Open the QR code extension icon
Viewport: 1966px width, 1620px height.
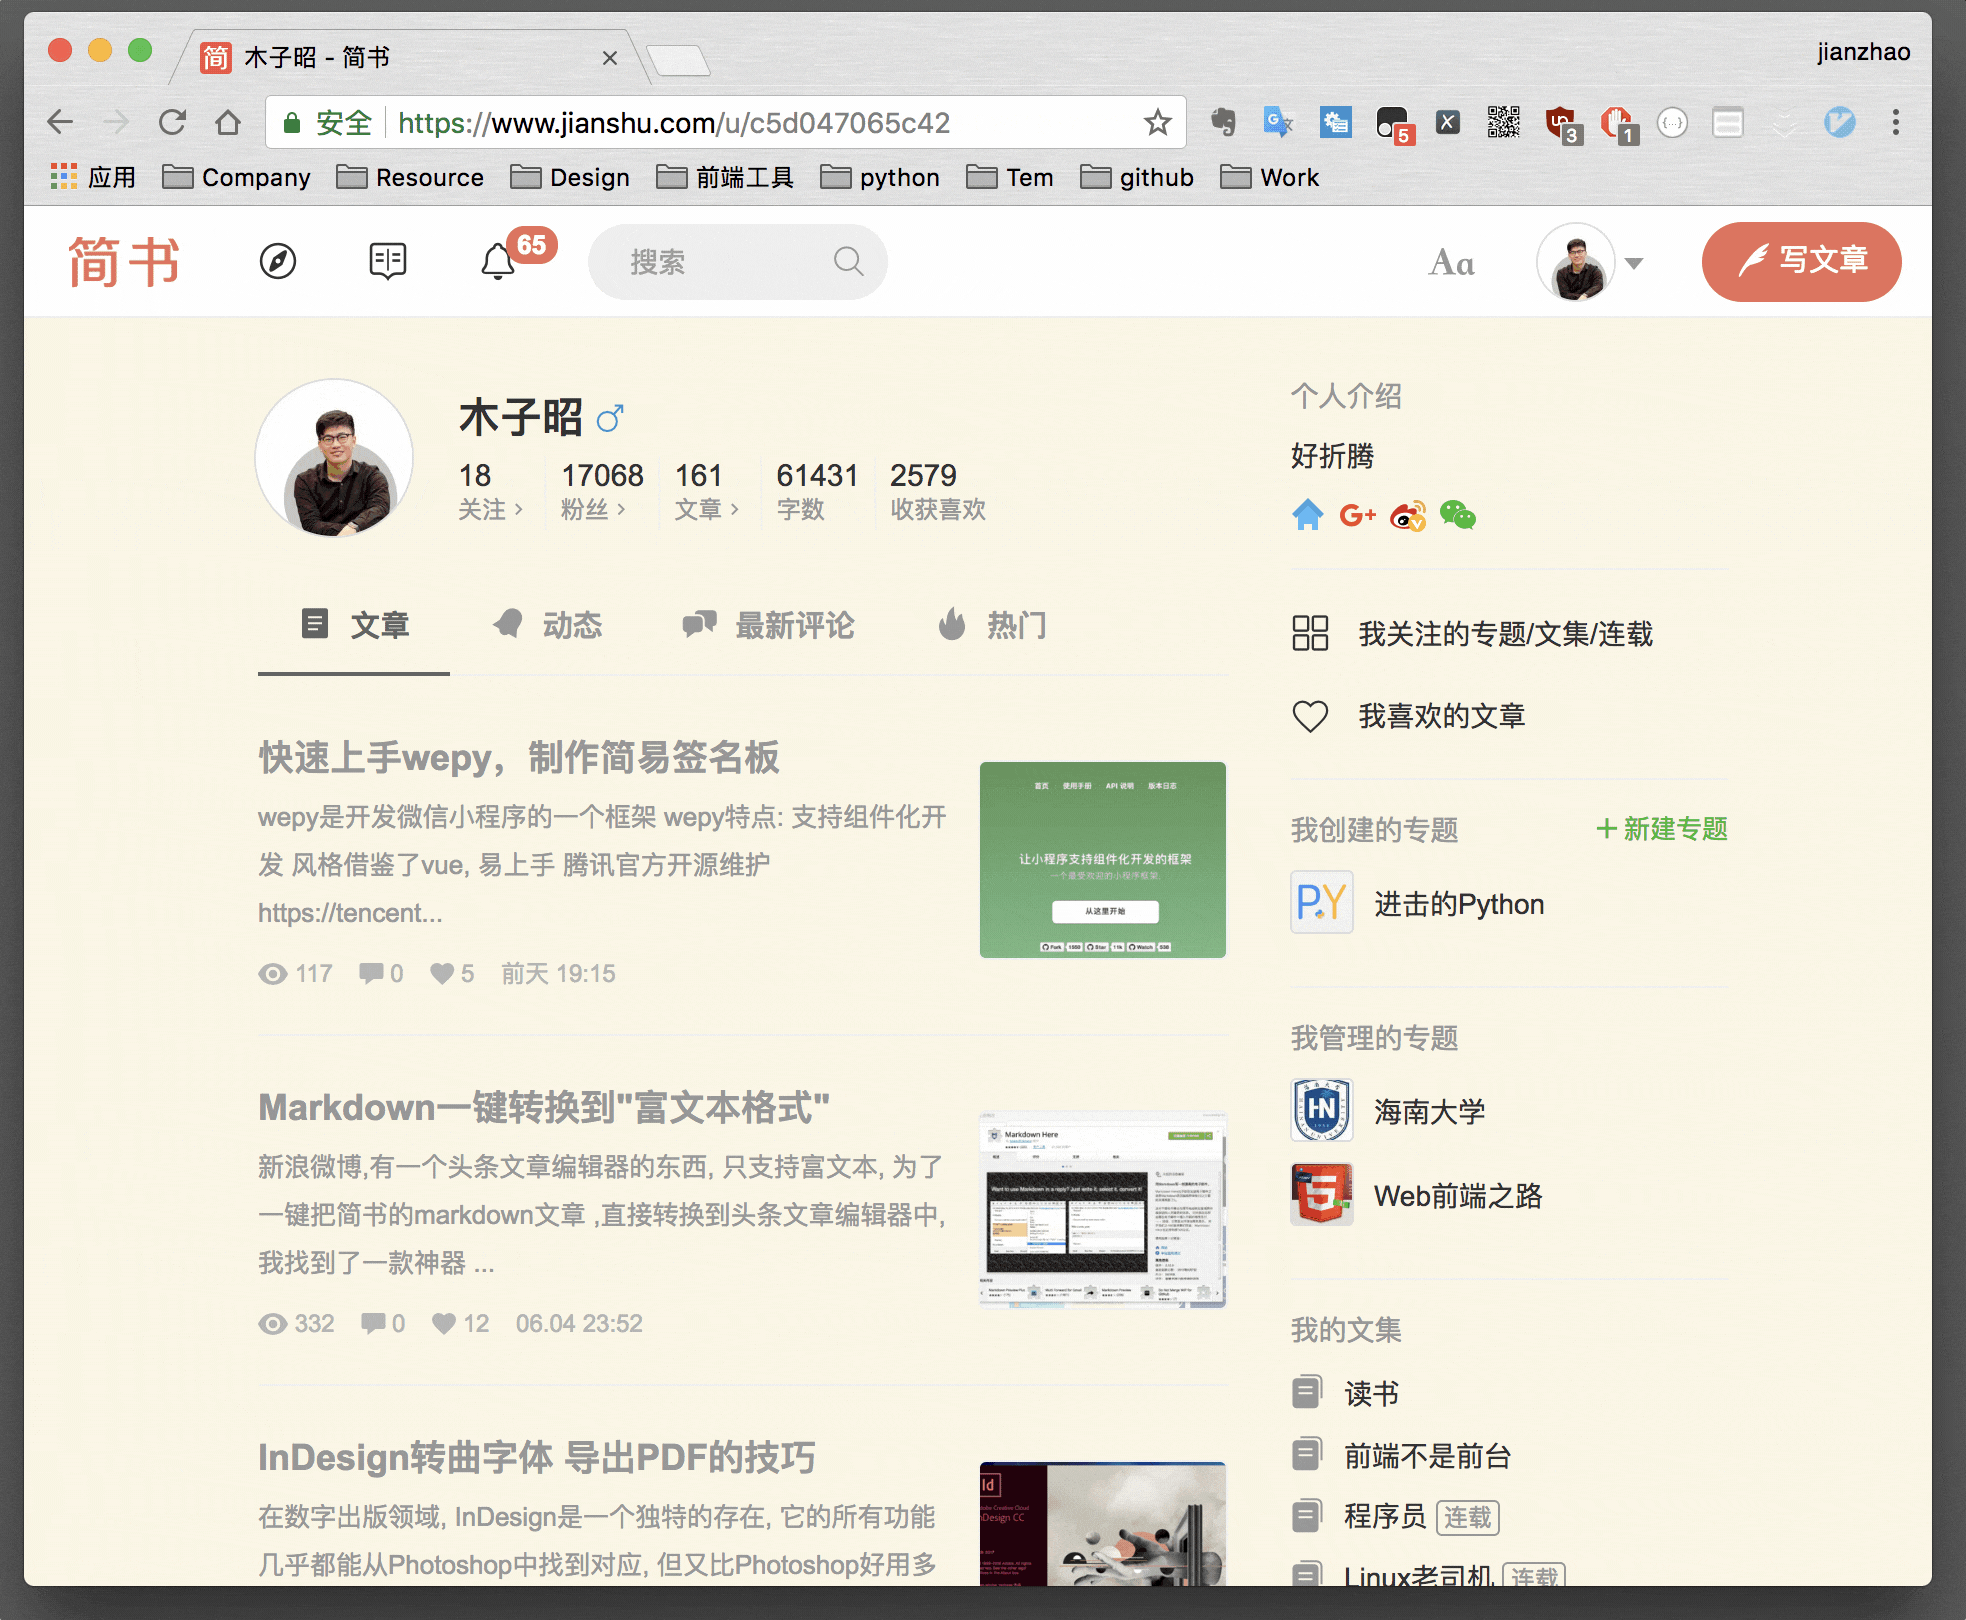tap(1503, 123)
